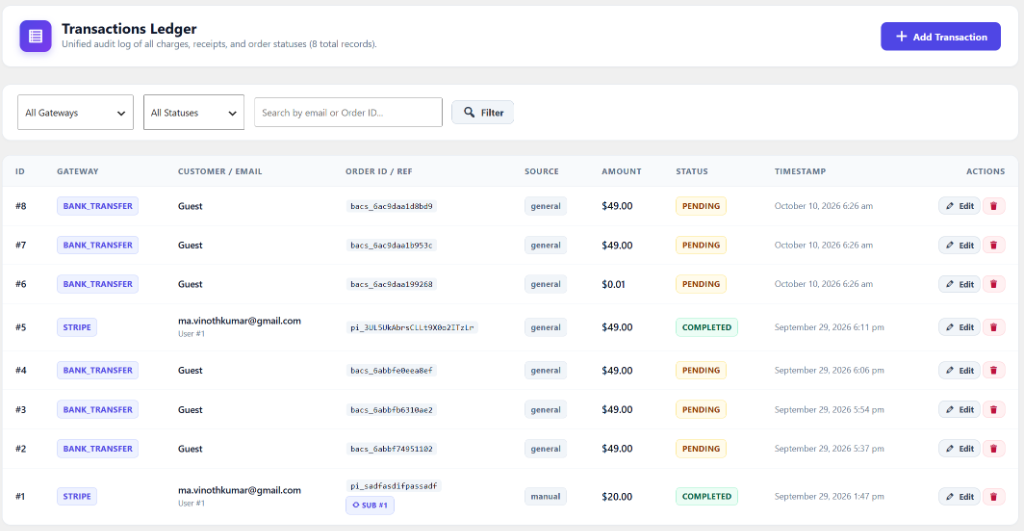Viewport: 1024px width, 531px height.
Task: Click BANK_TRANSFER badge in row #8
Action: pyautogui.click(x=97, y=206)
